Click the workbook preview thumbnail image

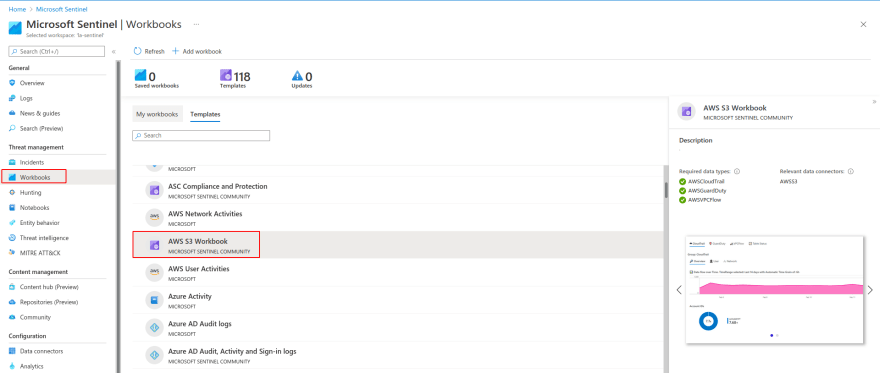click(x=774, y=290)
